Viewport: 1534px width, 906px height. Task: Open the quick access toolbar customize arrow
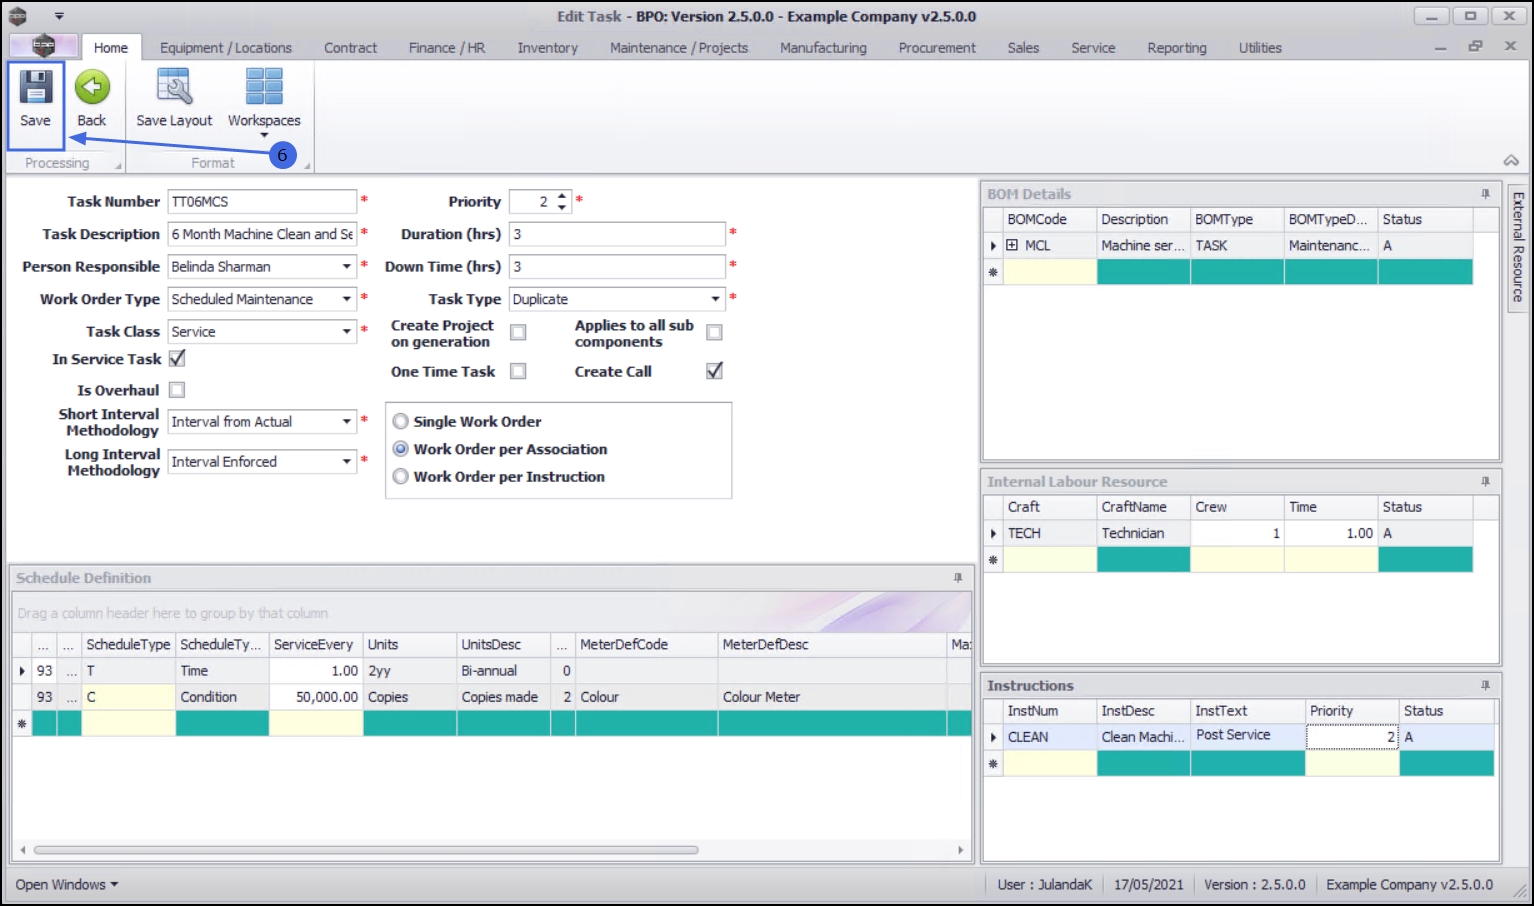pos(59,16)
